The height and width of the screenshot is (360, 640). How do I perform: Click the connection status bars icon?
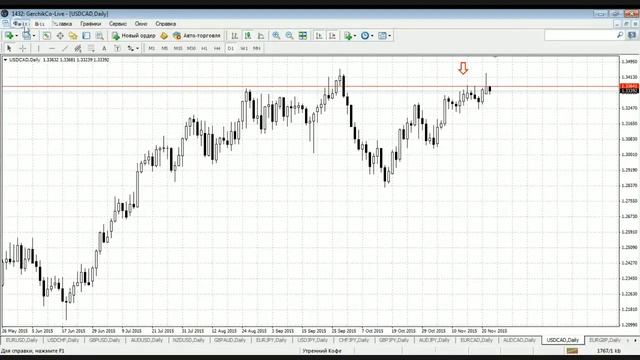(x=572, y=351)
